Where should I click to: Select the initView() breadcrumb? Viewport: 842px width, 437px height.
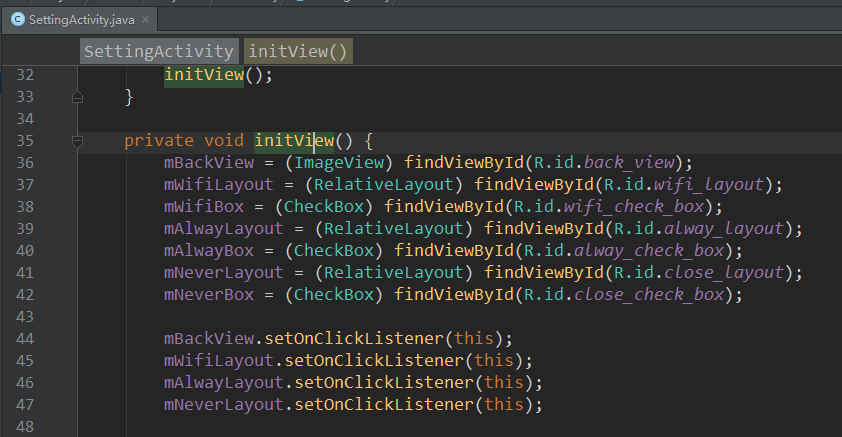[298, 52]
